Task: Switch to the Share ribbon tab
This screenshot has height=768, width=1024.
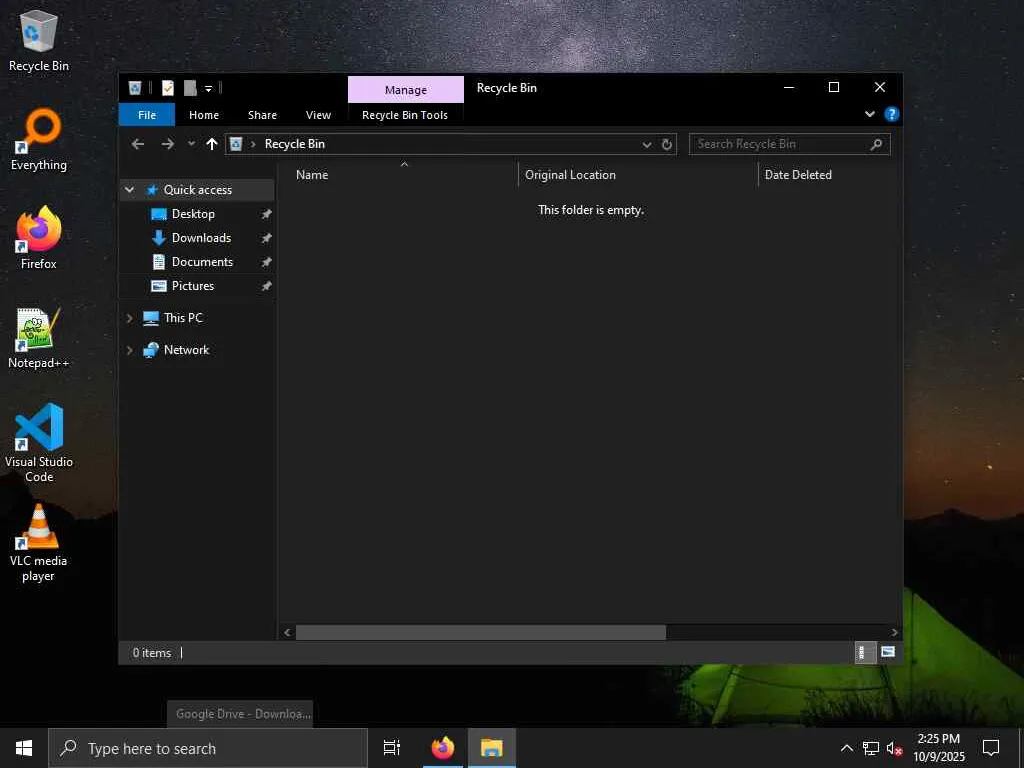Action: [x=263, y=115]
